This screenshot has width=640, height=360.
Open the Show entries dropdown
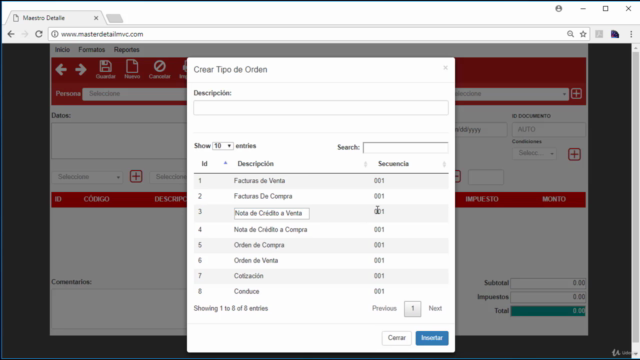223,146
